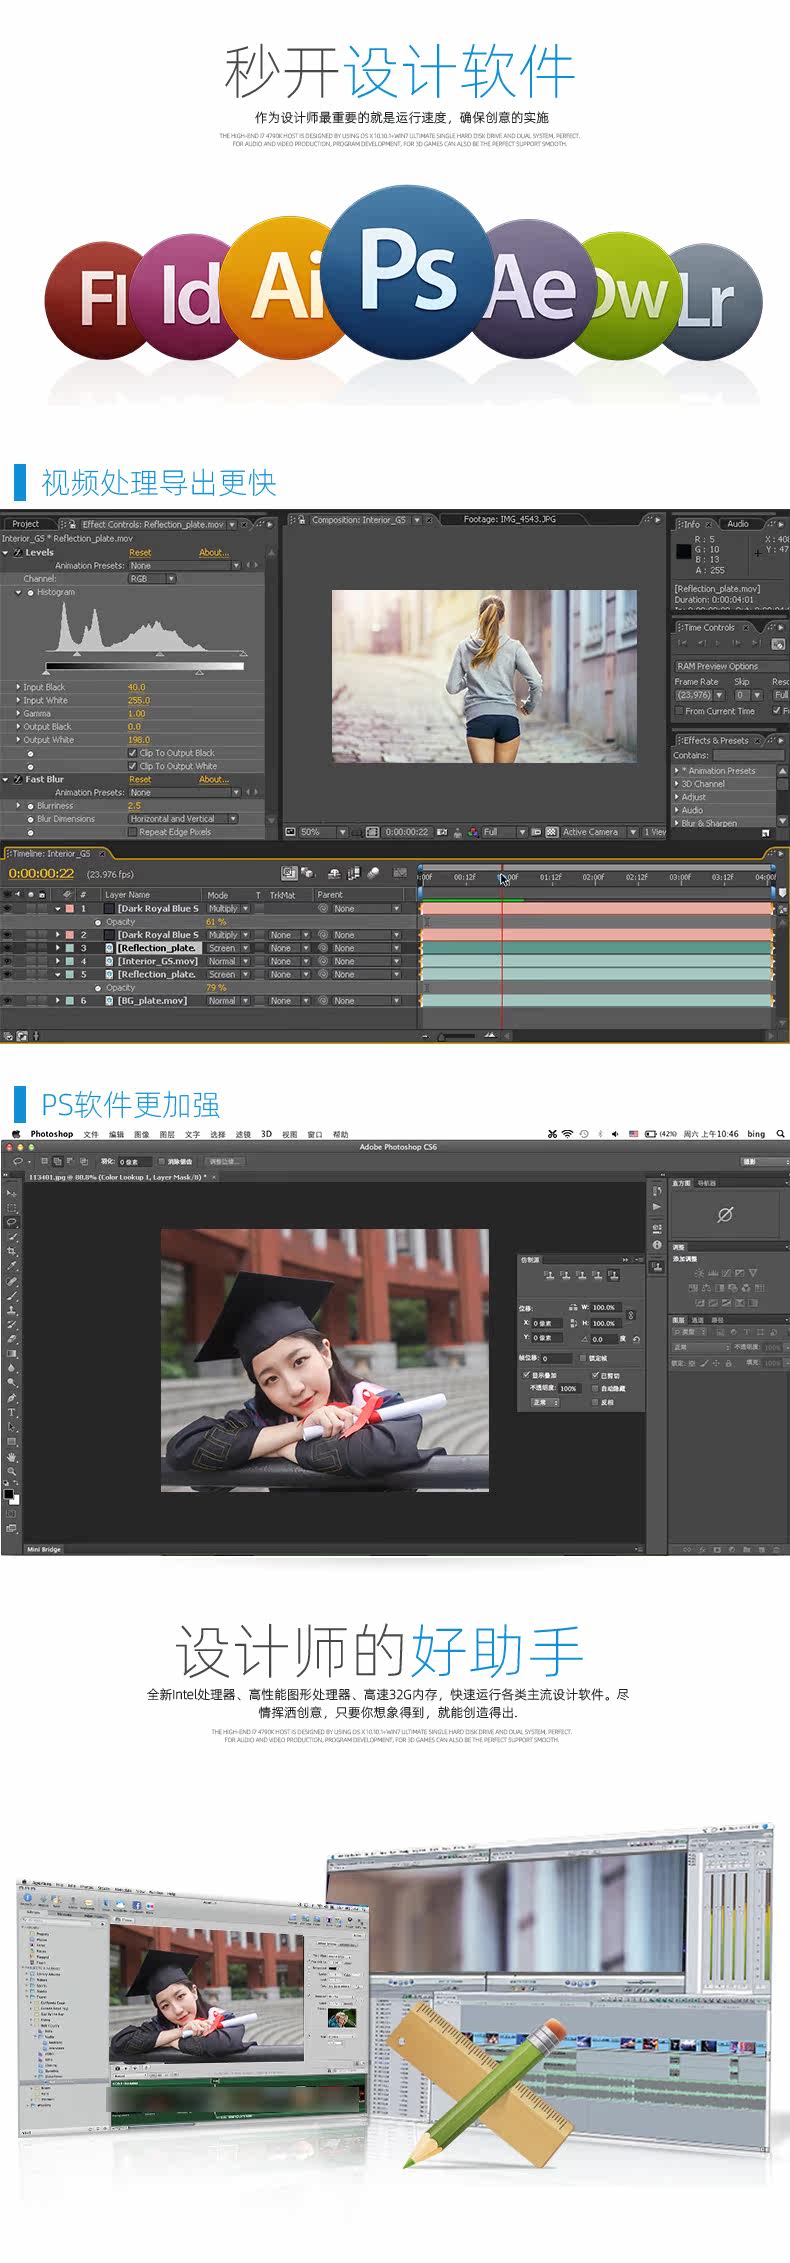Select the Gradient tool
The image size is (790, 2263).
12,1354
